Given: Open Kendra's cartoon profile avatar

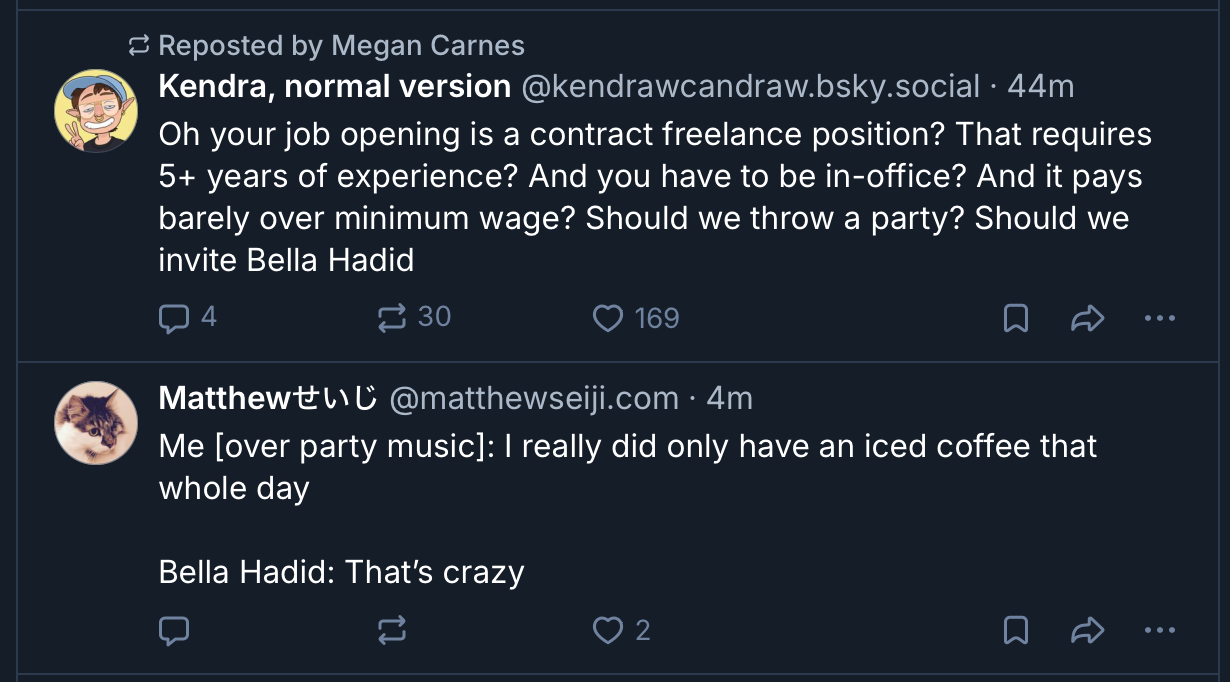Looking at the screenshot, I should coord(95,111).
